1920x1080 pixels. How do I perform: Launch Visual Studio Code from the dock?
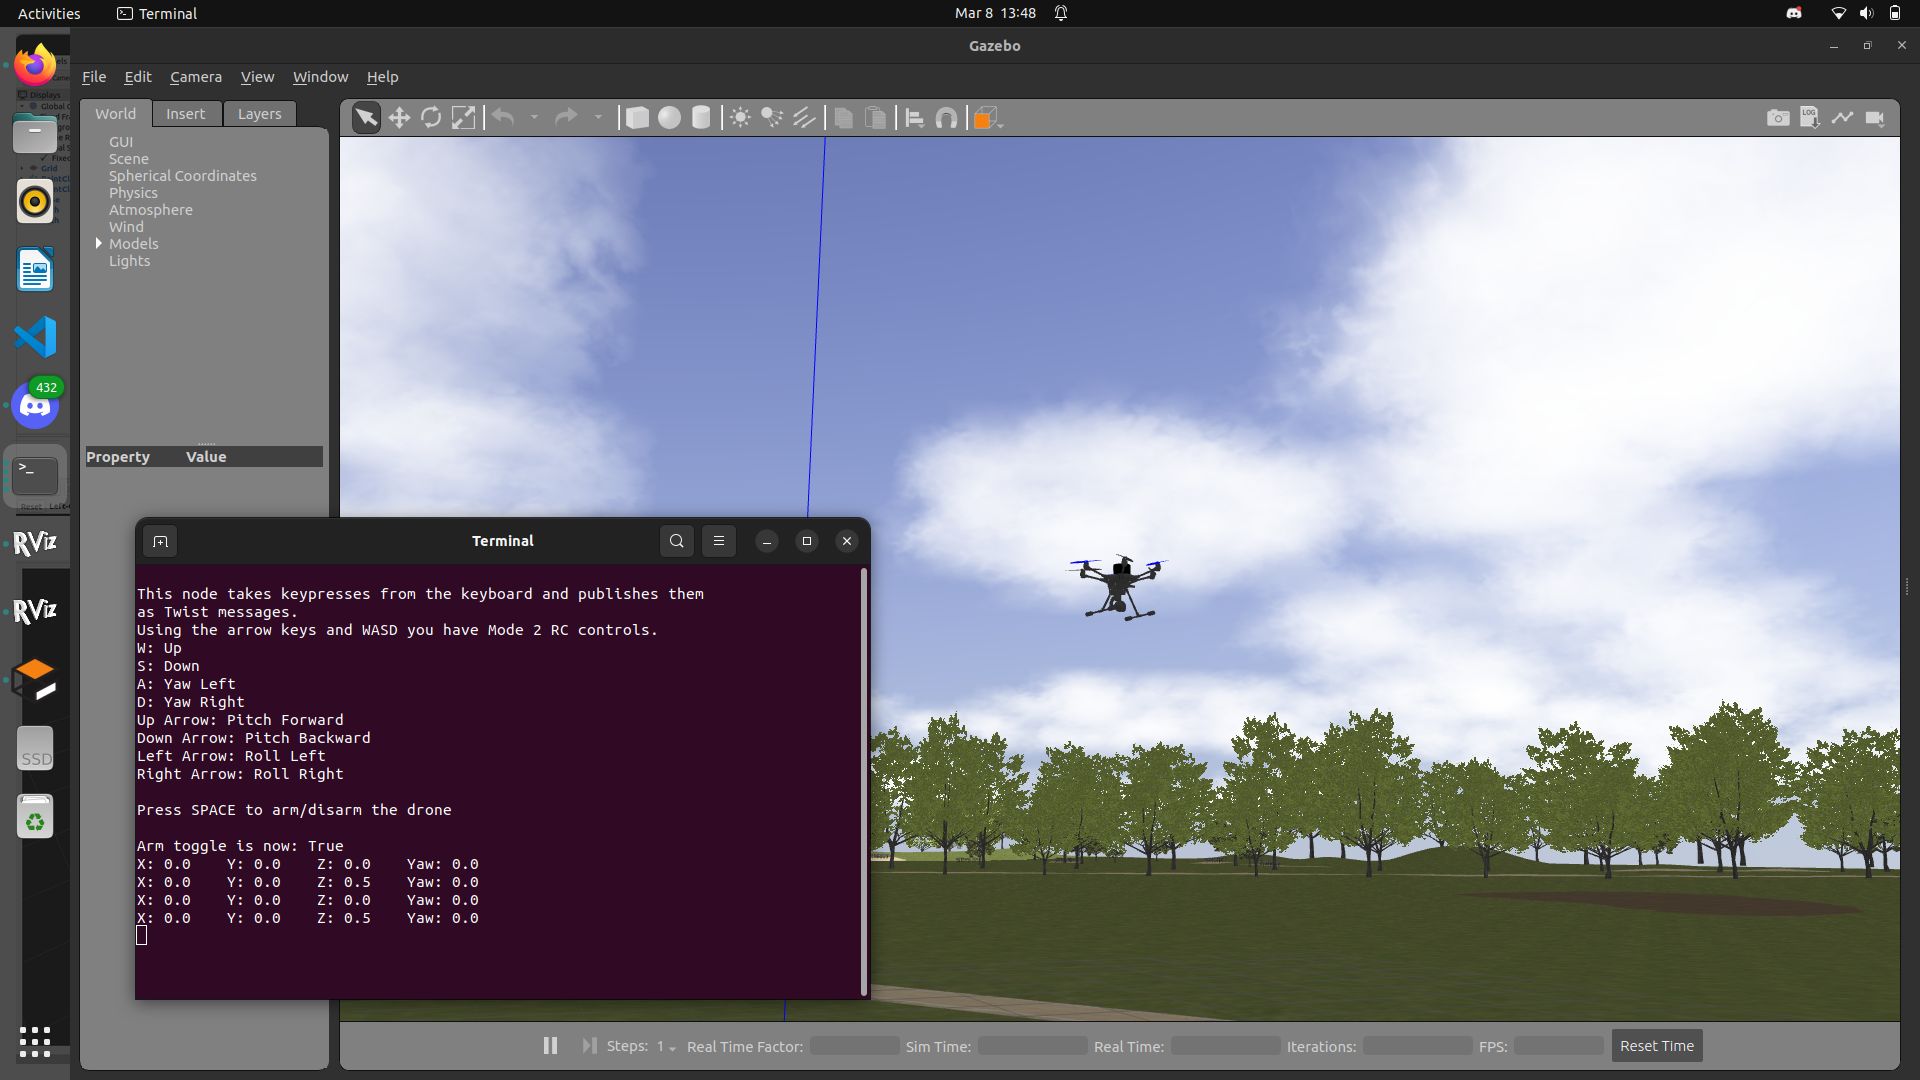pos(35,337)
